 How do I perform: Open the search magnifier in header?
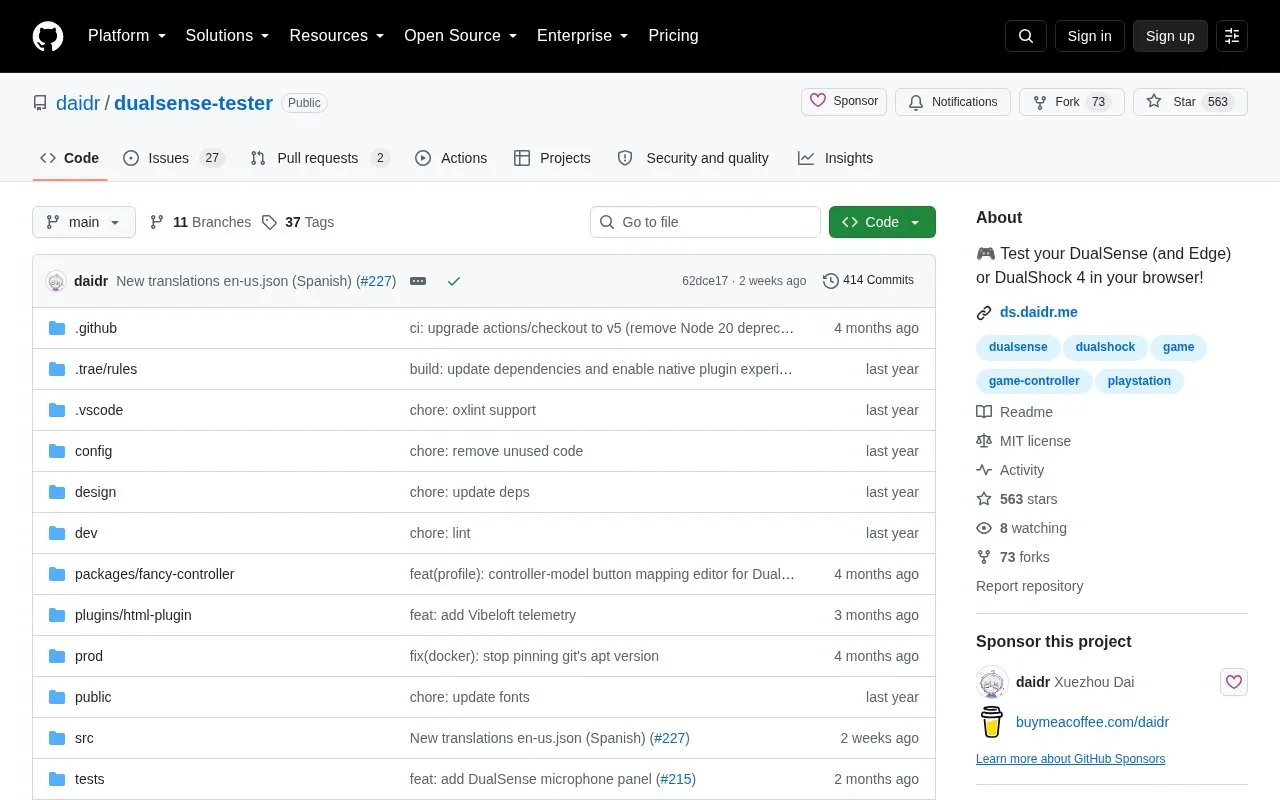[x=1026, y=36]
